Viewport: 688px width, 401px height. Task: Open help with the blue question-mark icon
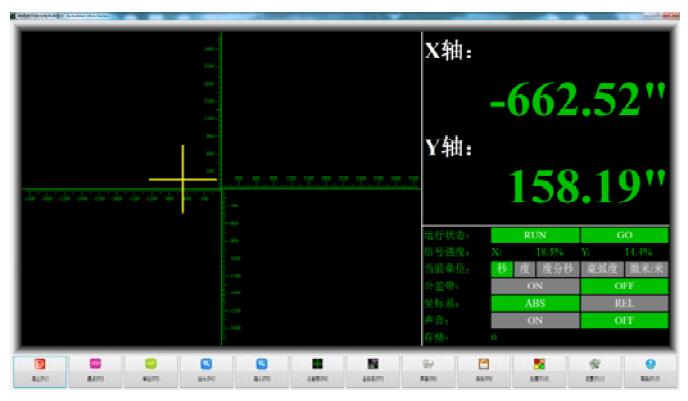[648, 369]
